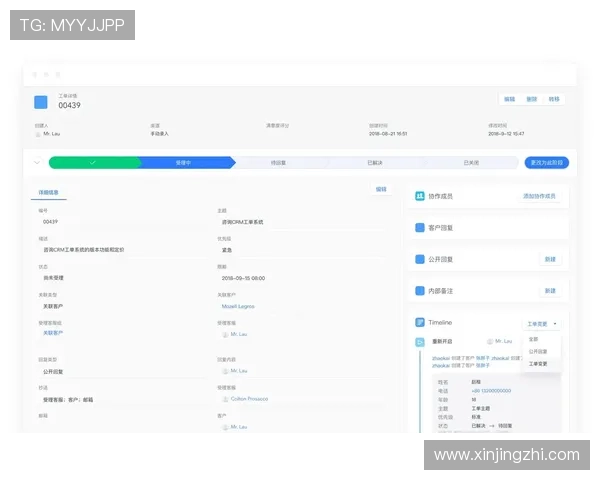Click 新建 in the 公开回复 panel

[x=549, y=259]
